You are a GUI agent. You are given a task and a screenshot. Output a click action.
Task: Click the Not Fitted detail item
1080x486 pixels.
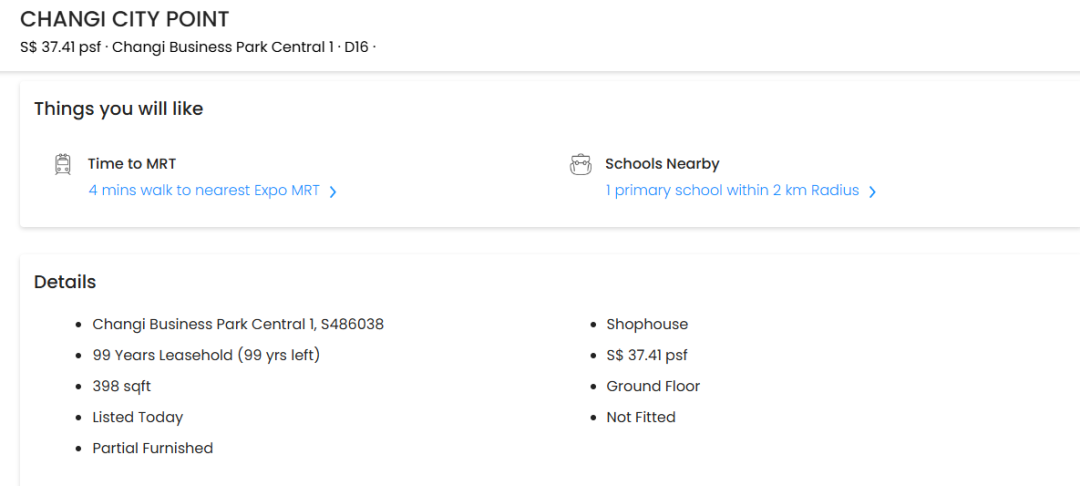[x=641, y=417]
